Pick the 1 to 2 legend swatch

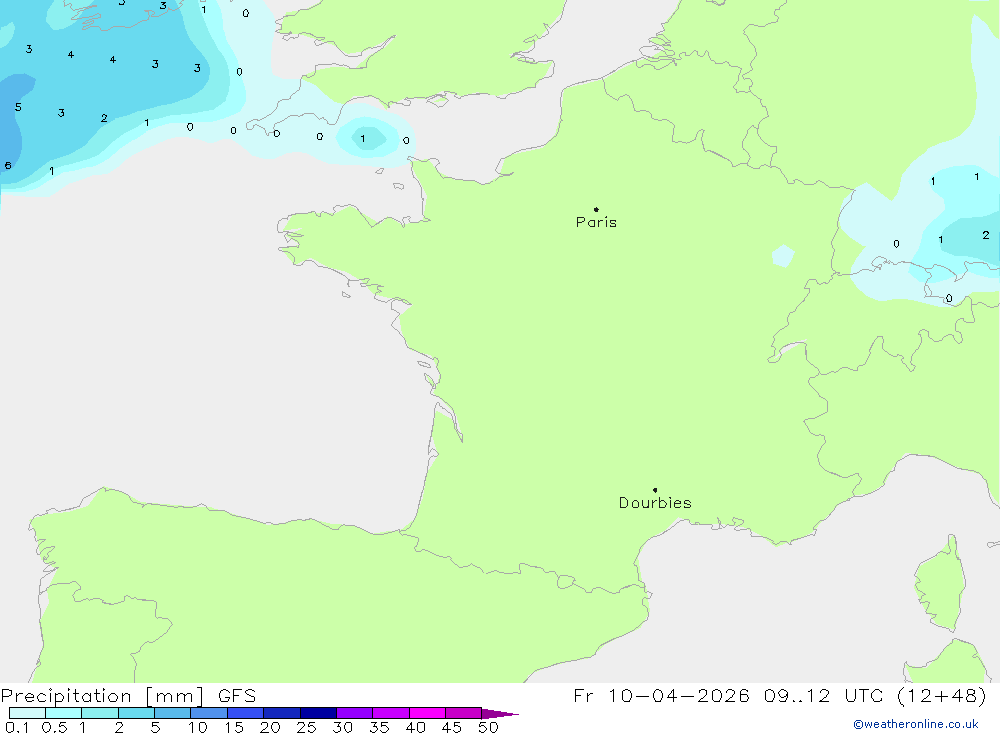(100, 713)
